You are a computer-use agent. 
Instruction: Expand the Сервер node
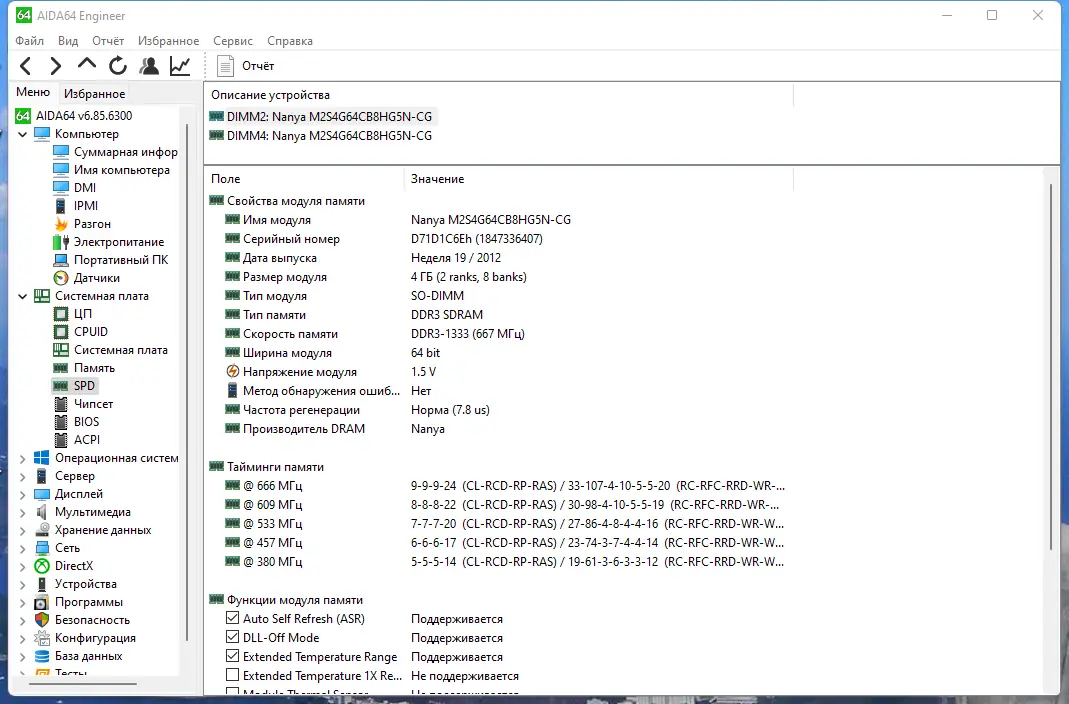(22, 476)
